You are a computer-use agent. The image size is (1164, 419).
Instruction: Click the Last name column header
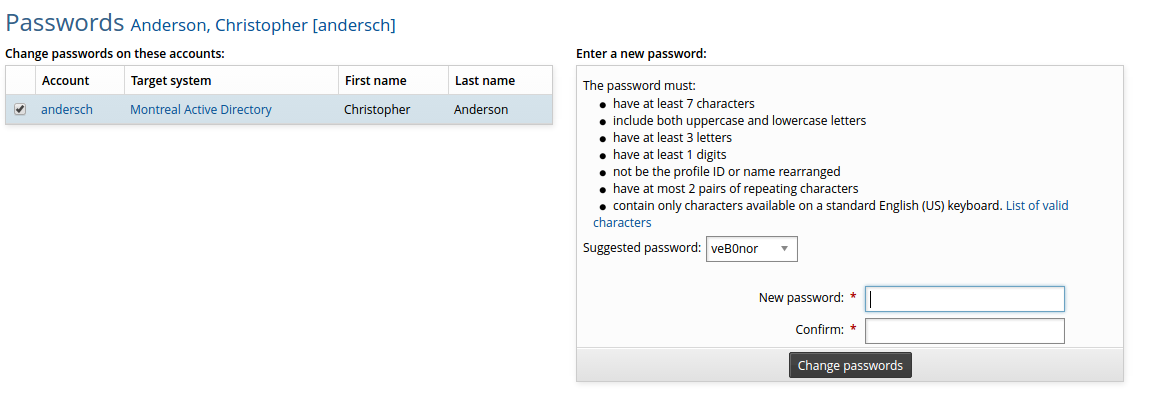(x=485, y=81)
